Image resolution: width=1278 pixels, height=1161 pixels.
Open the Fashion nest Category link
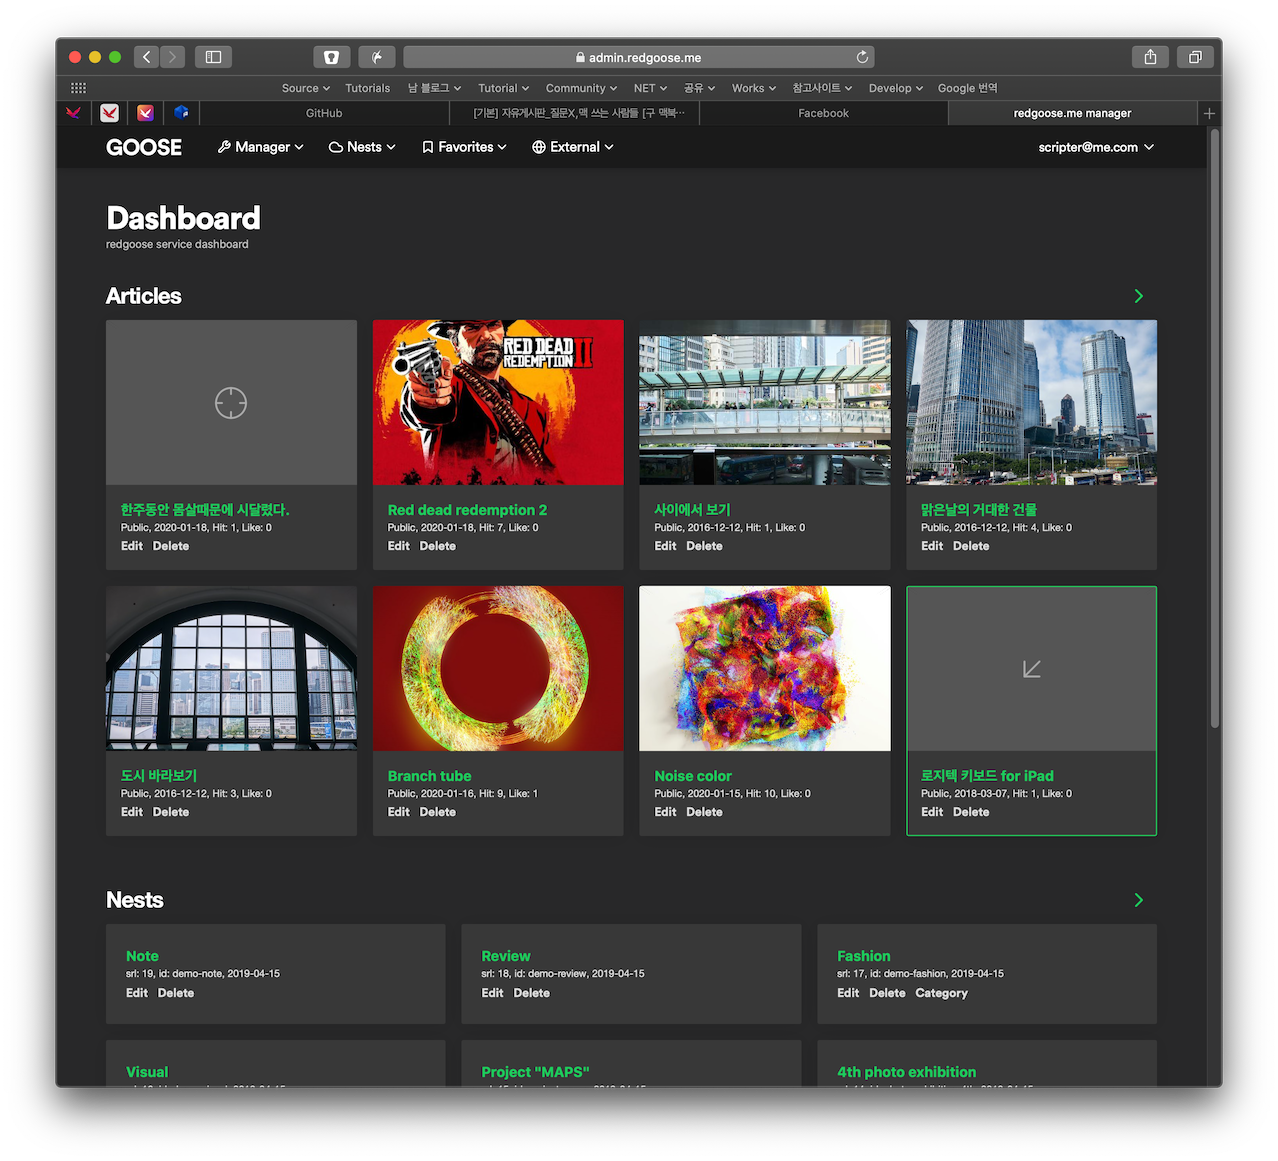coord(941,993)
